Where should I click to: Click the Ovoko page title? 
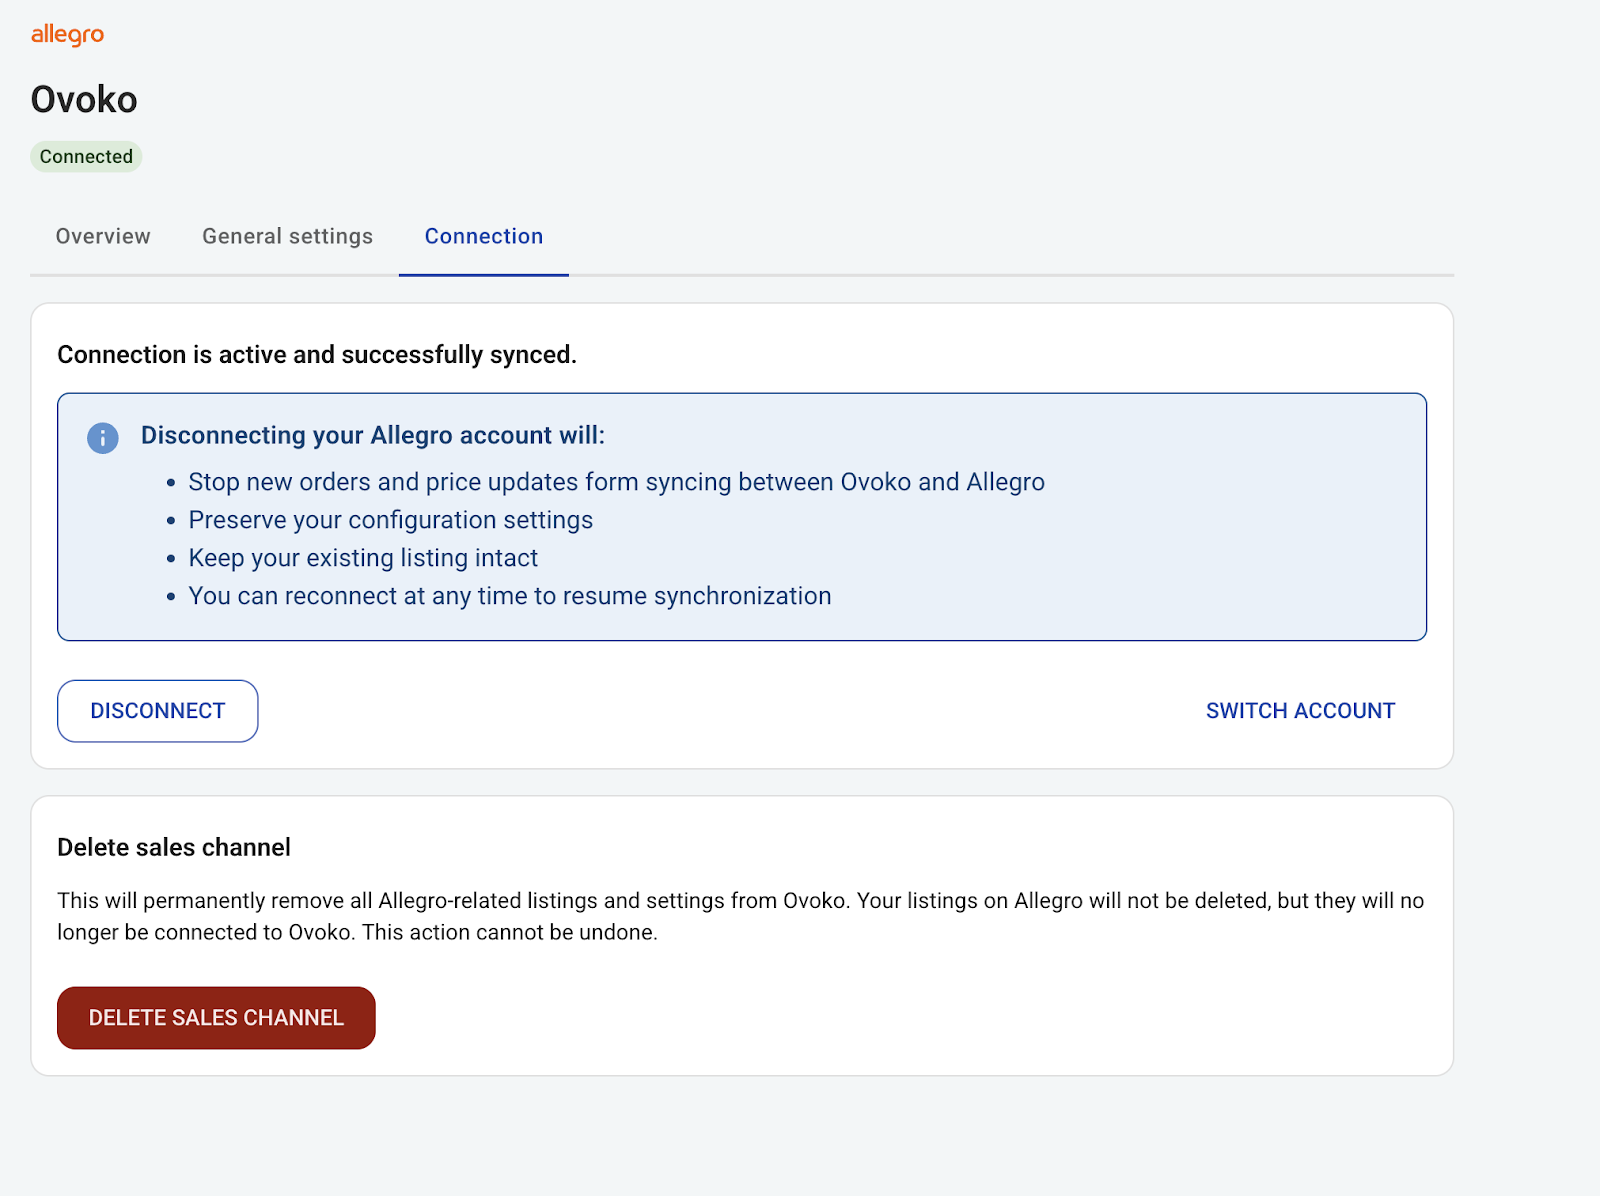pyautogui.click(x=84, y=100)
